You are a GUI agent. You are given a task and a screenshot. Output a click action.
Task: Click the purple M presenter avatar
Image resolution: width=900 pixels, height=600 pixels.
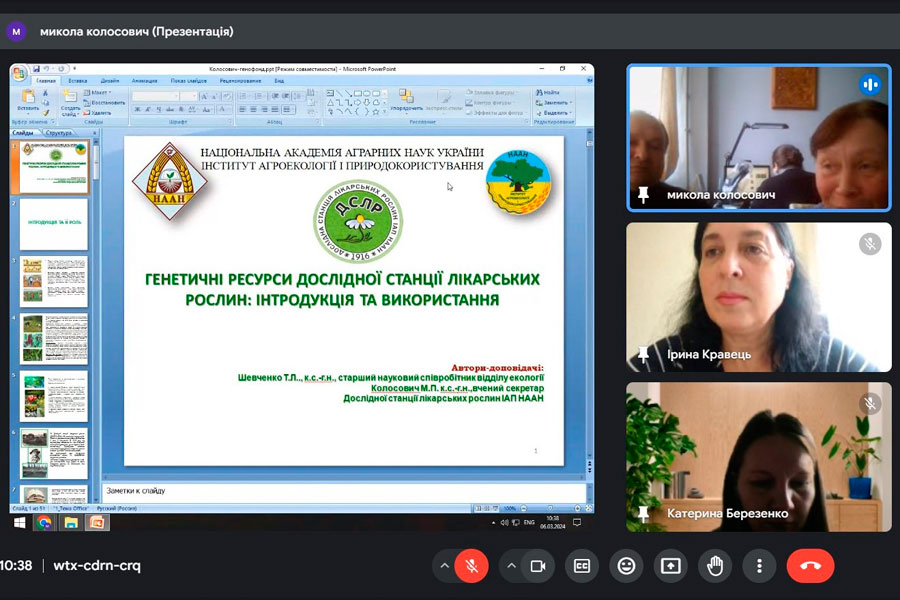(x=16, y=32)
